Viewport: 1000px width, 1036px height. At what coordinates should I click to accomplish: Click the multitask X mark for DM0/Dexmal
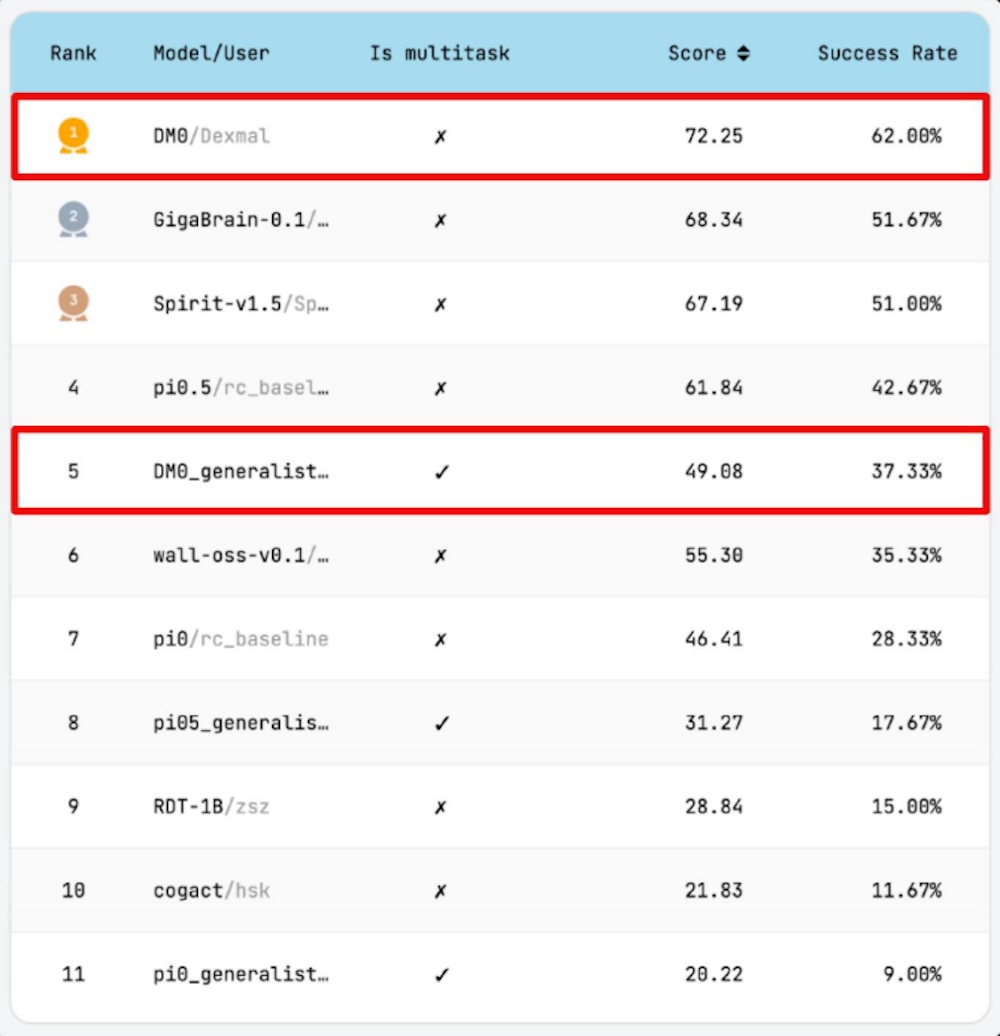441,136
